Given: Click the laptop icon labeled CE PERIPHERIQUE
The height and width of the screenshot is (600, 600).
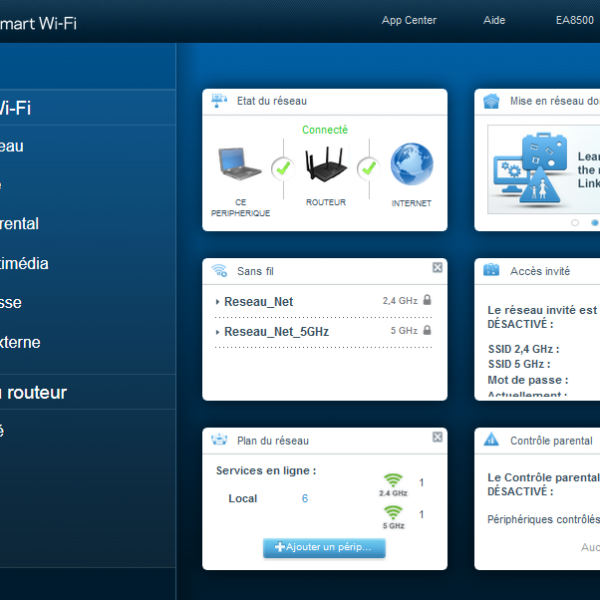Looking at the screenshot, I should (239, 167).
